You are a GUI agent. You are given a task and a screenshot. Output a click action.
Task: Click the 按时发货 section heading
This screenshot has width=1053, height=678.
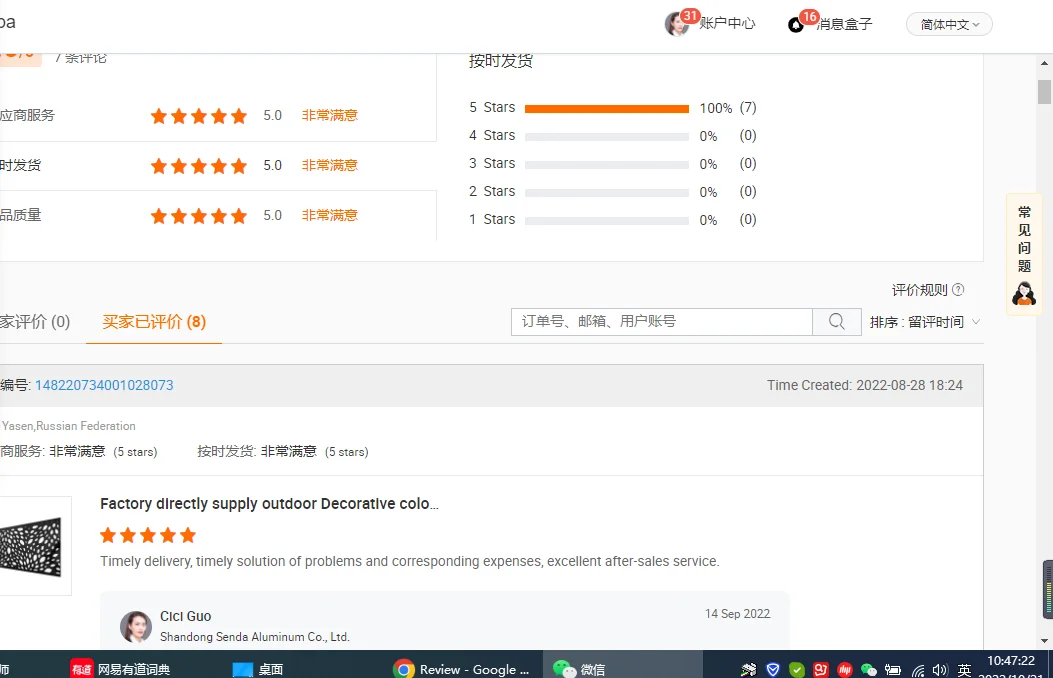(x=501, y=61)
